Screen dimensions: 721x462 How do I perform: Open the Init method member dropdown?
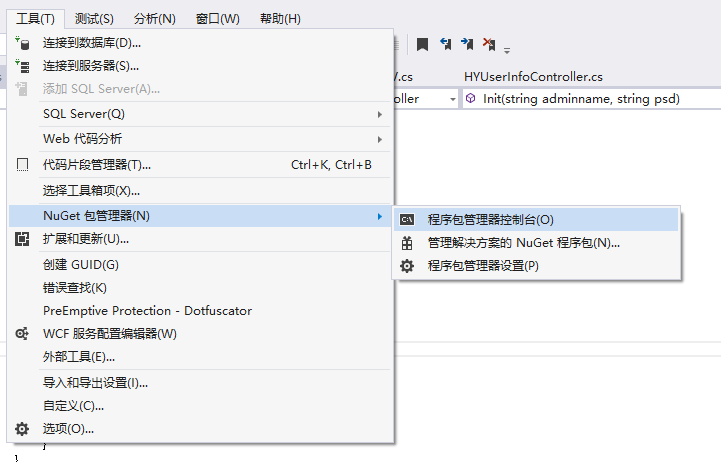point(591,99)
